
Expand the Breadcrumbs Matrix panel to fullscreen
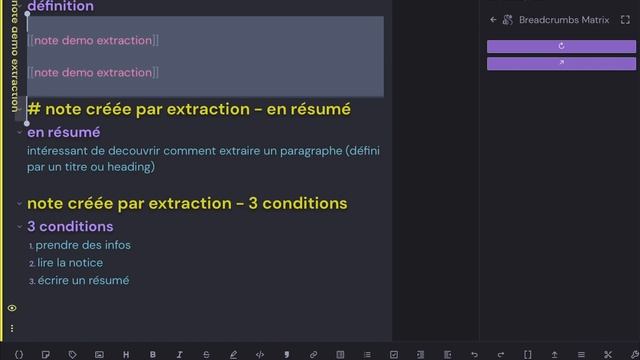click(625, 20)
